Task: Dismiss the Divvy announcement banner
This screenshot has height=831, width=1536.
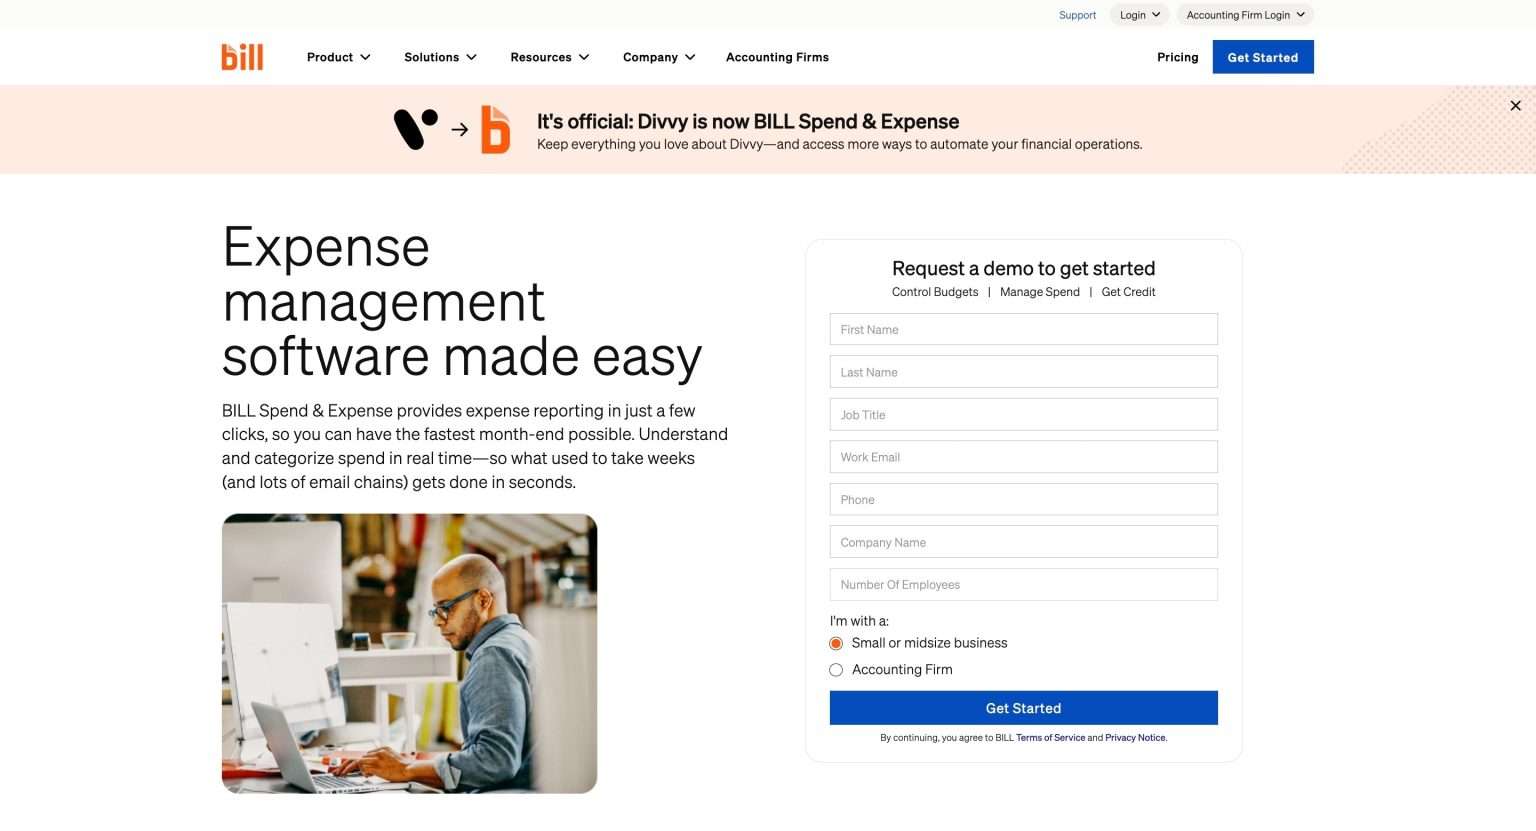Action: pyautogui.click(x=1515, y=105)
